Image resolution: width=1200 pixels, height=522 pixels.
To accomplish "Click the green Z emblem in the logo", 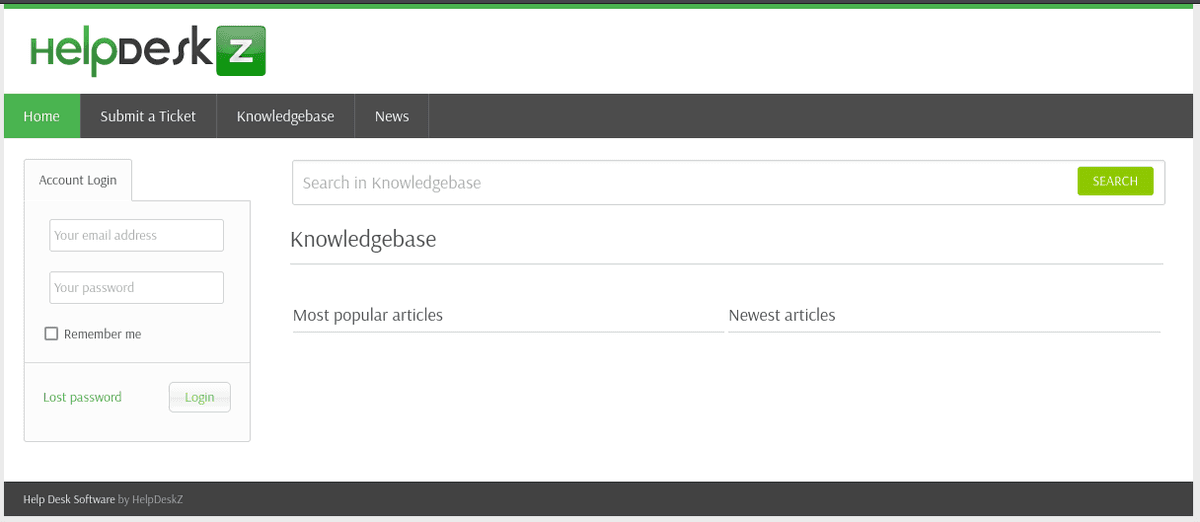I will point(241,52).
